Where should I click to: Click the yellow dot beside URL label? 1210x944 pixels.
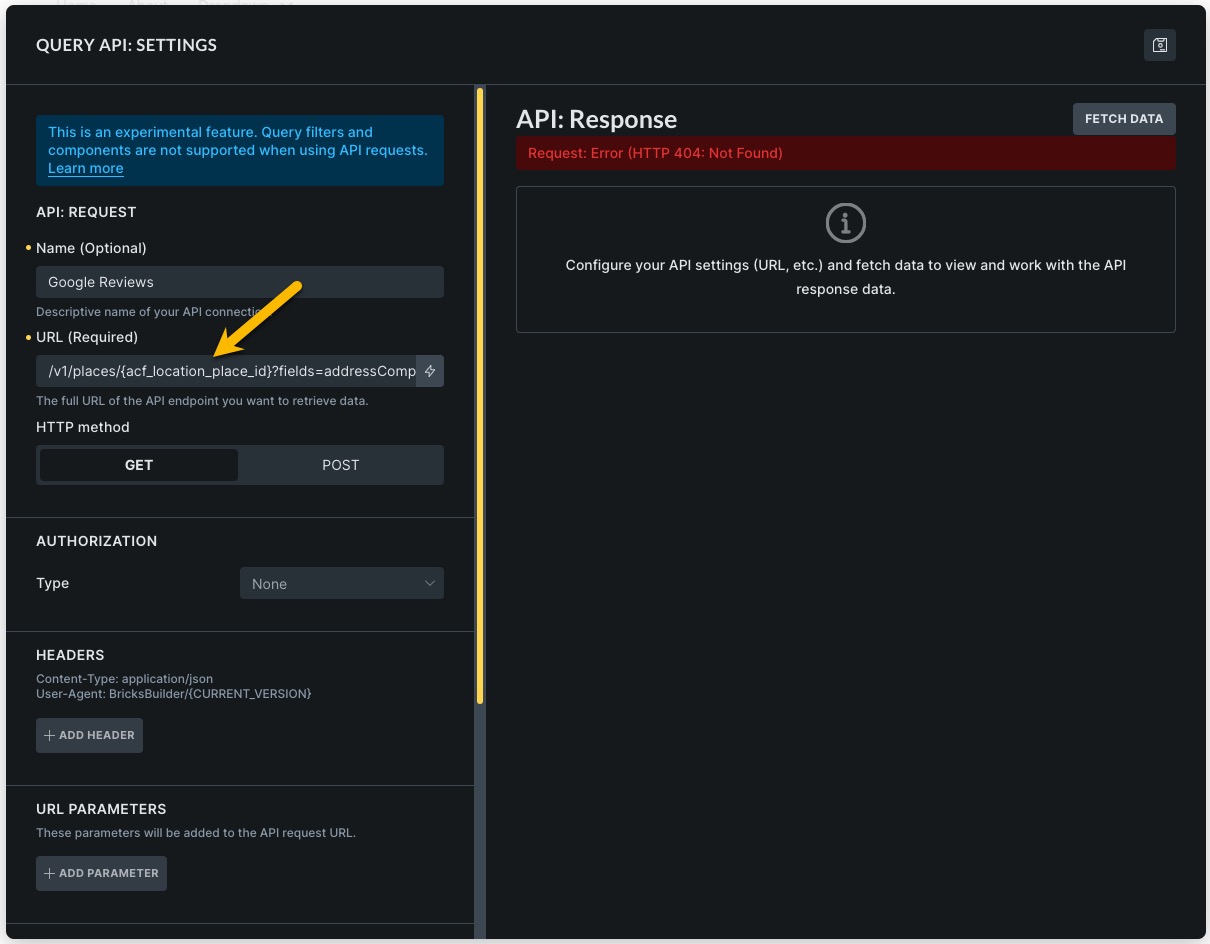tap(29, 337)
